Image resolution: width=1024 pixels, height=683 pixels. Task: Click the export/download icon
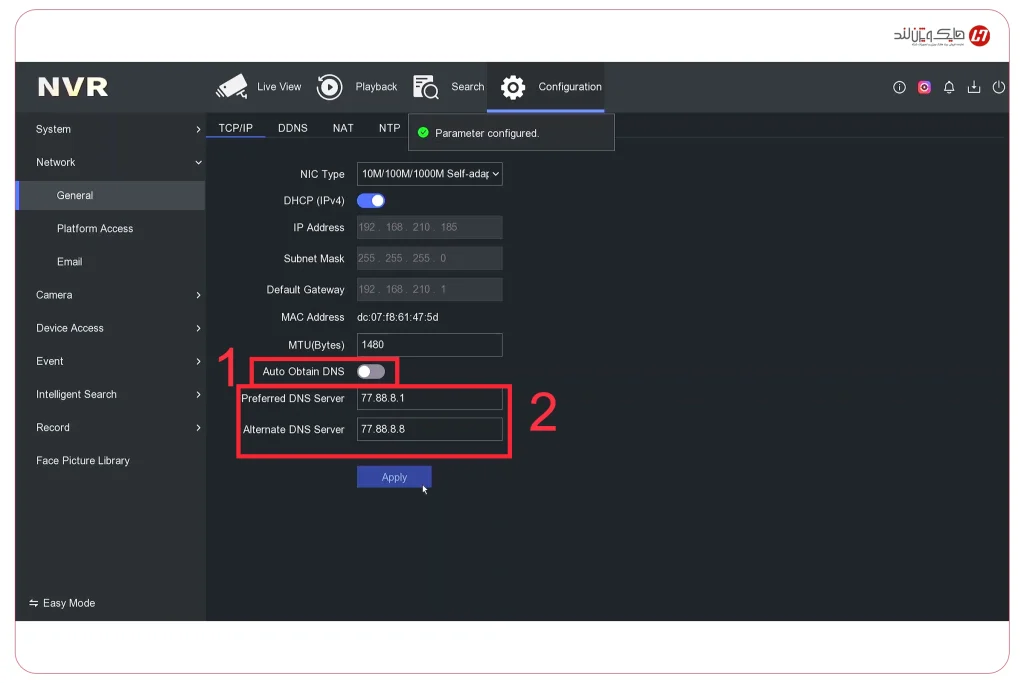pos(974,87)
